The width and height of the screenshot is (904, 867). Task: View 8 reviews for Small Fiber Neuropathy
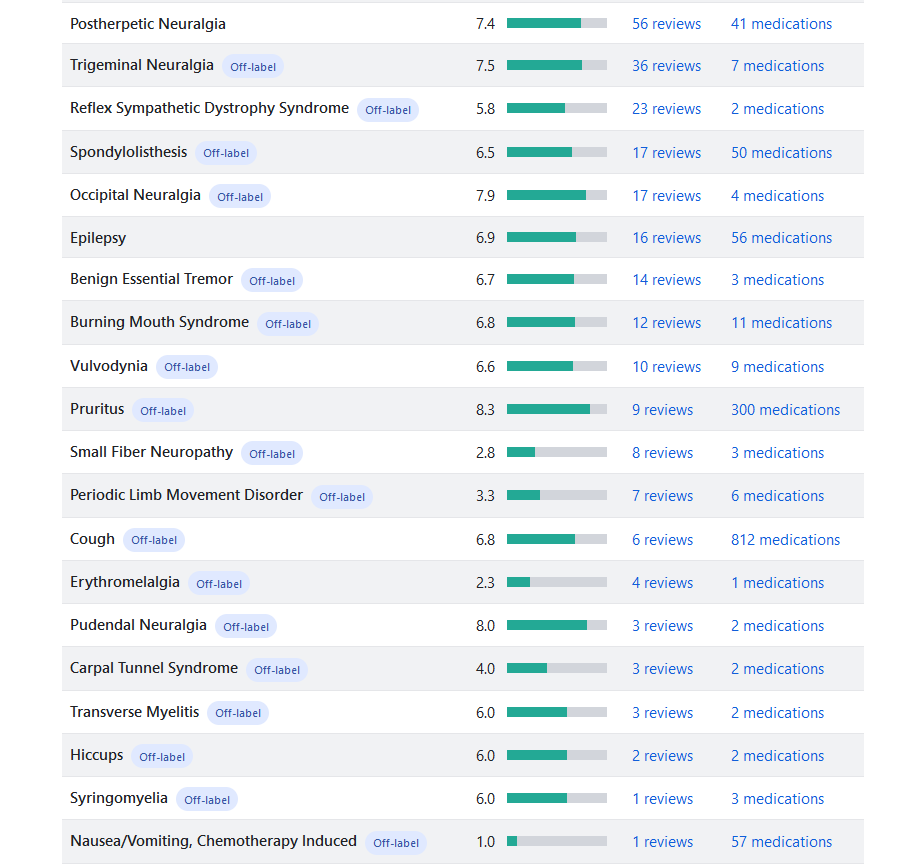coord(662,453)
